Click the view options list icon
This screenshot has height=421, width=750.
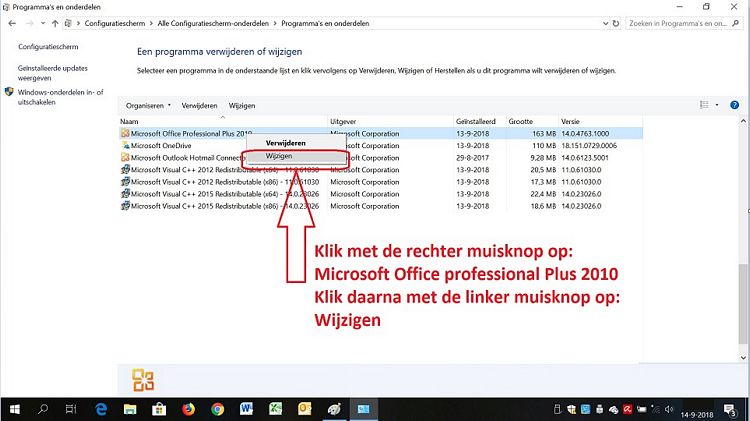pos(704,105)
